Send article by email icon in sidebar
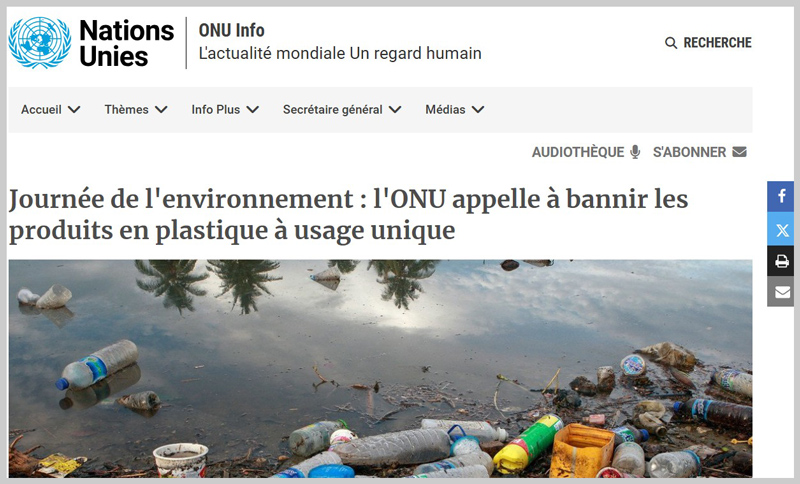 pyautogui.click(x=781, y=292)
